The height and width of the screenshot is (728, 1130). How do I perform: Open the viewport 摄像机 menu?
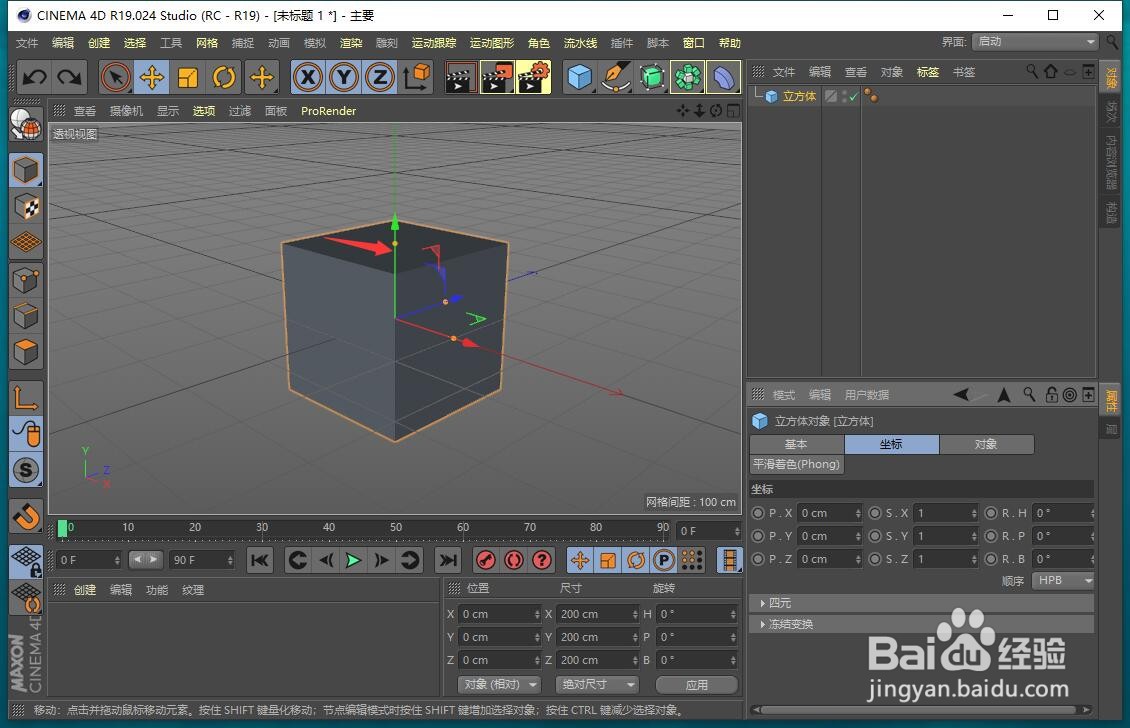(x=126, y=111)
